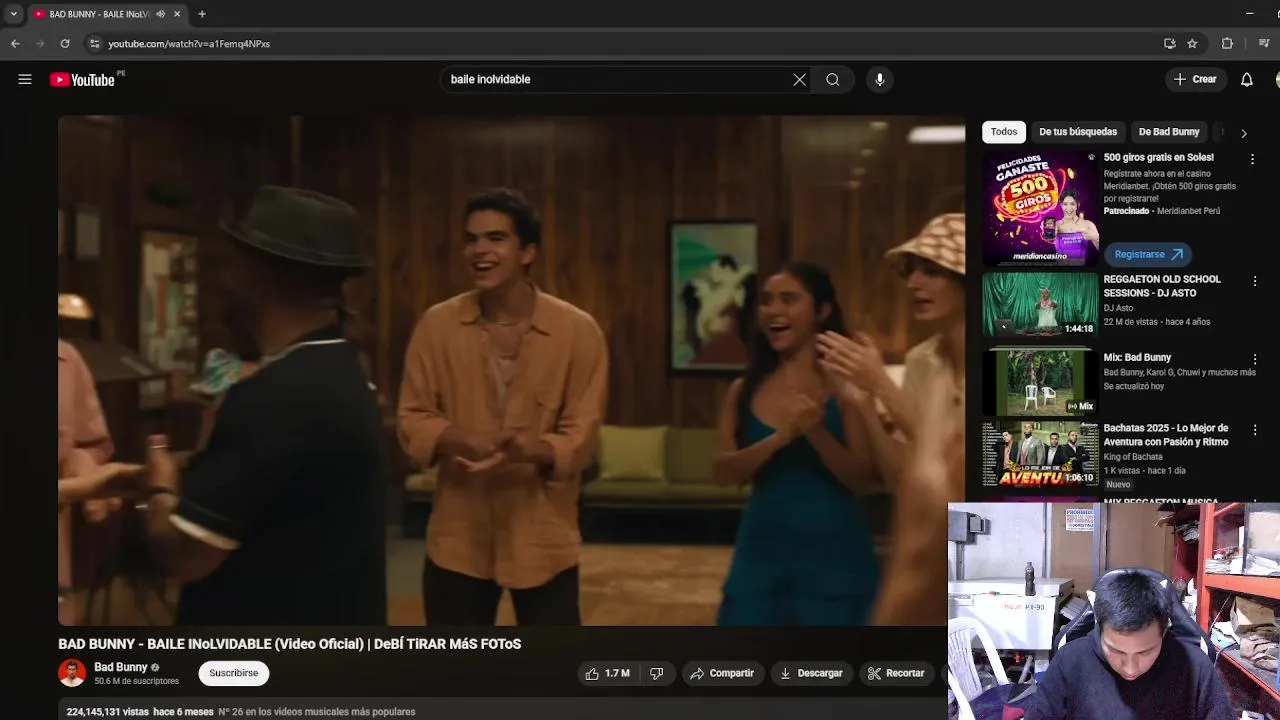Click the browser address bar URL
Viewport: 1280px width, 720px height.
(189, 44)
